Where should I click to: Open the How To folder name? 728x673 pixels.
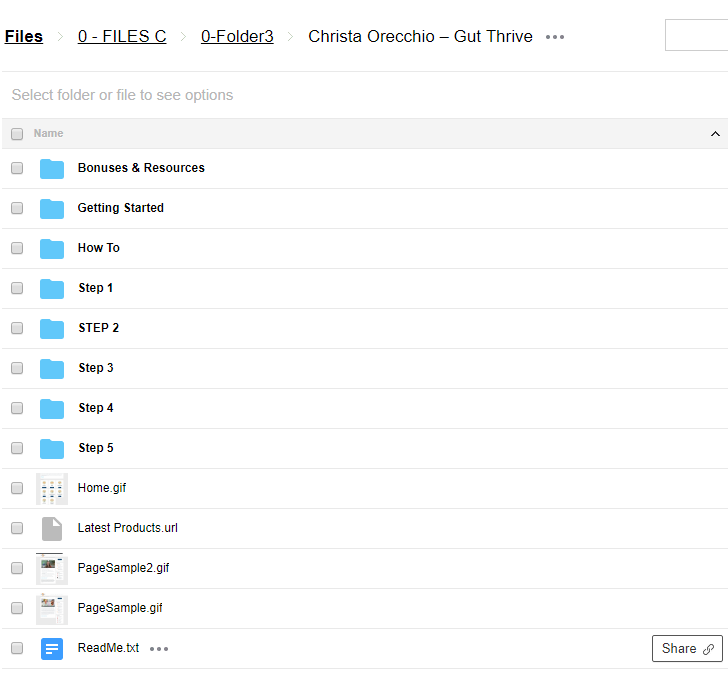(x=98, y=248)
